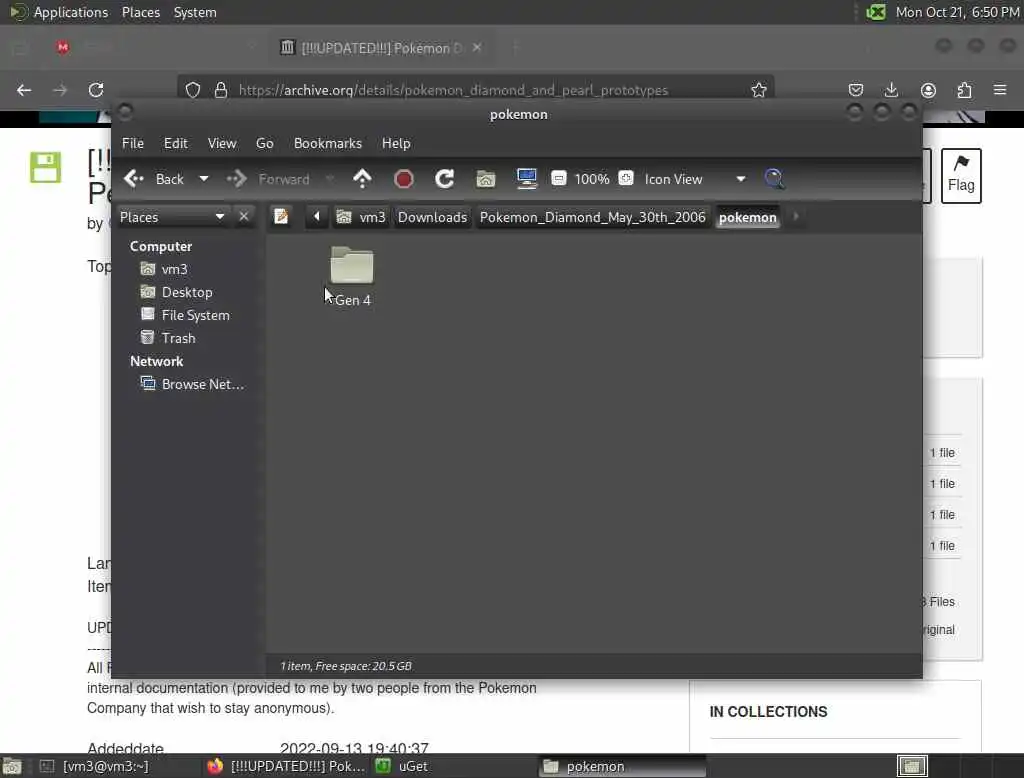The width and height of the screenshot is (1024, 778).
Task: Click the Firefox shield tracking protection icon
Action: [x=193, y=89]
